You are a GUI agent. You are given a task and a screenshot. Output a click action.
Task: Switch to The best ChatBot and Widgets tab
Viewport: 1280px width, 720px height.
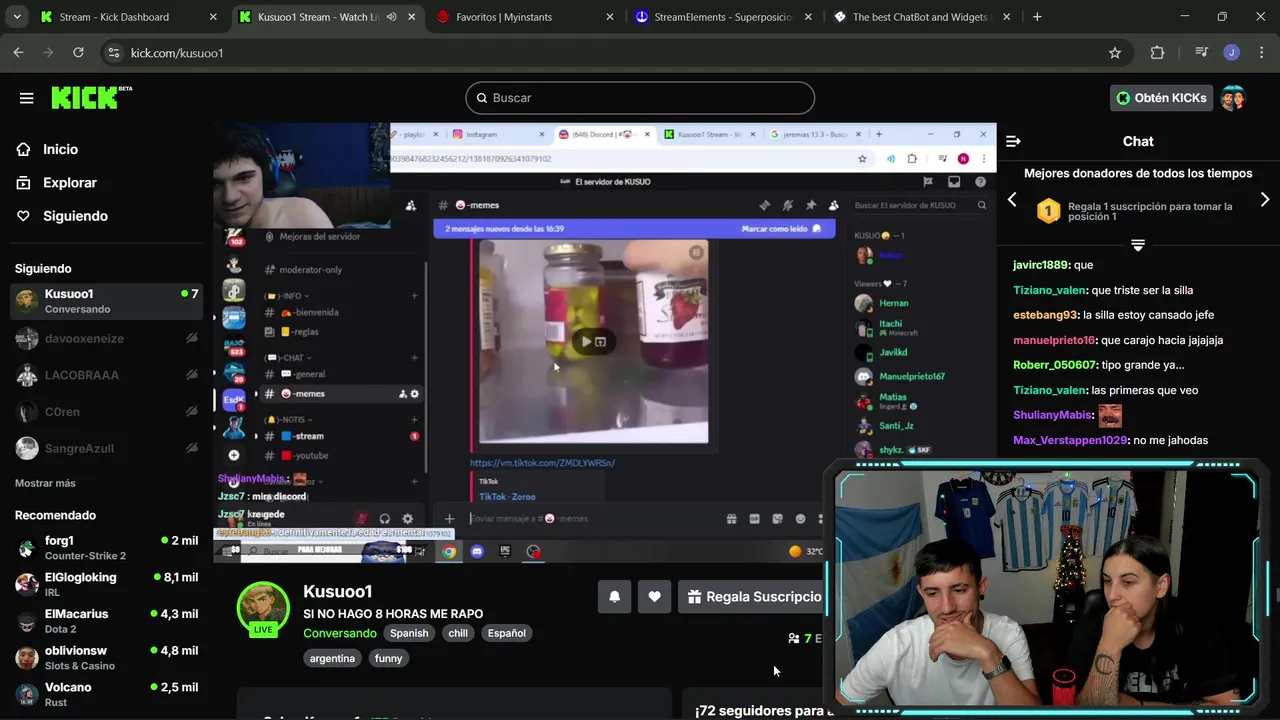920,17
